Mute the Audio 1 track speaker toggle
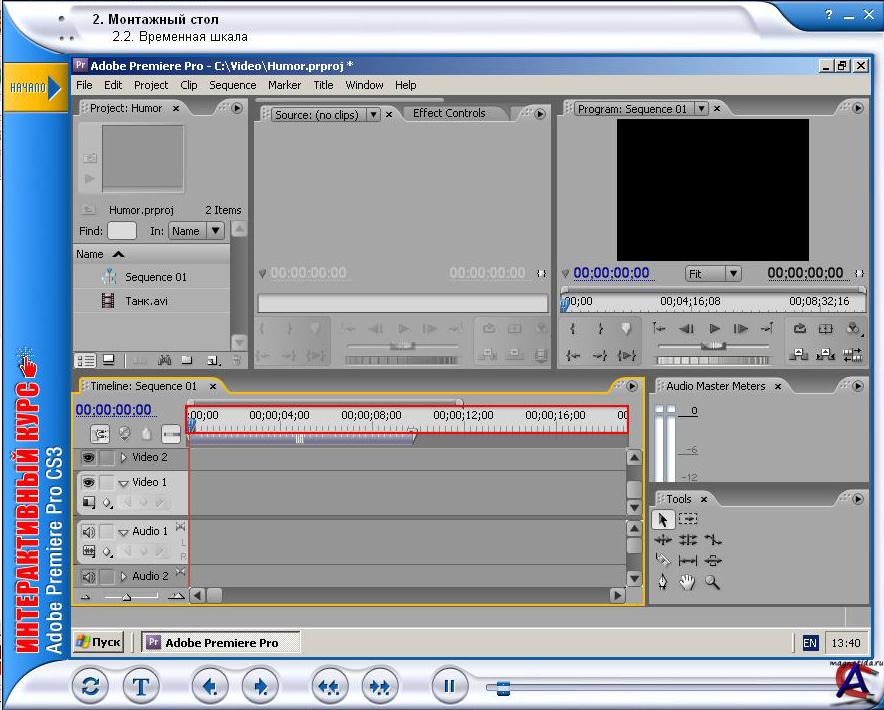The height and width of the screenshot is (710, 884). (x=88, y=532)
